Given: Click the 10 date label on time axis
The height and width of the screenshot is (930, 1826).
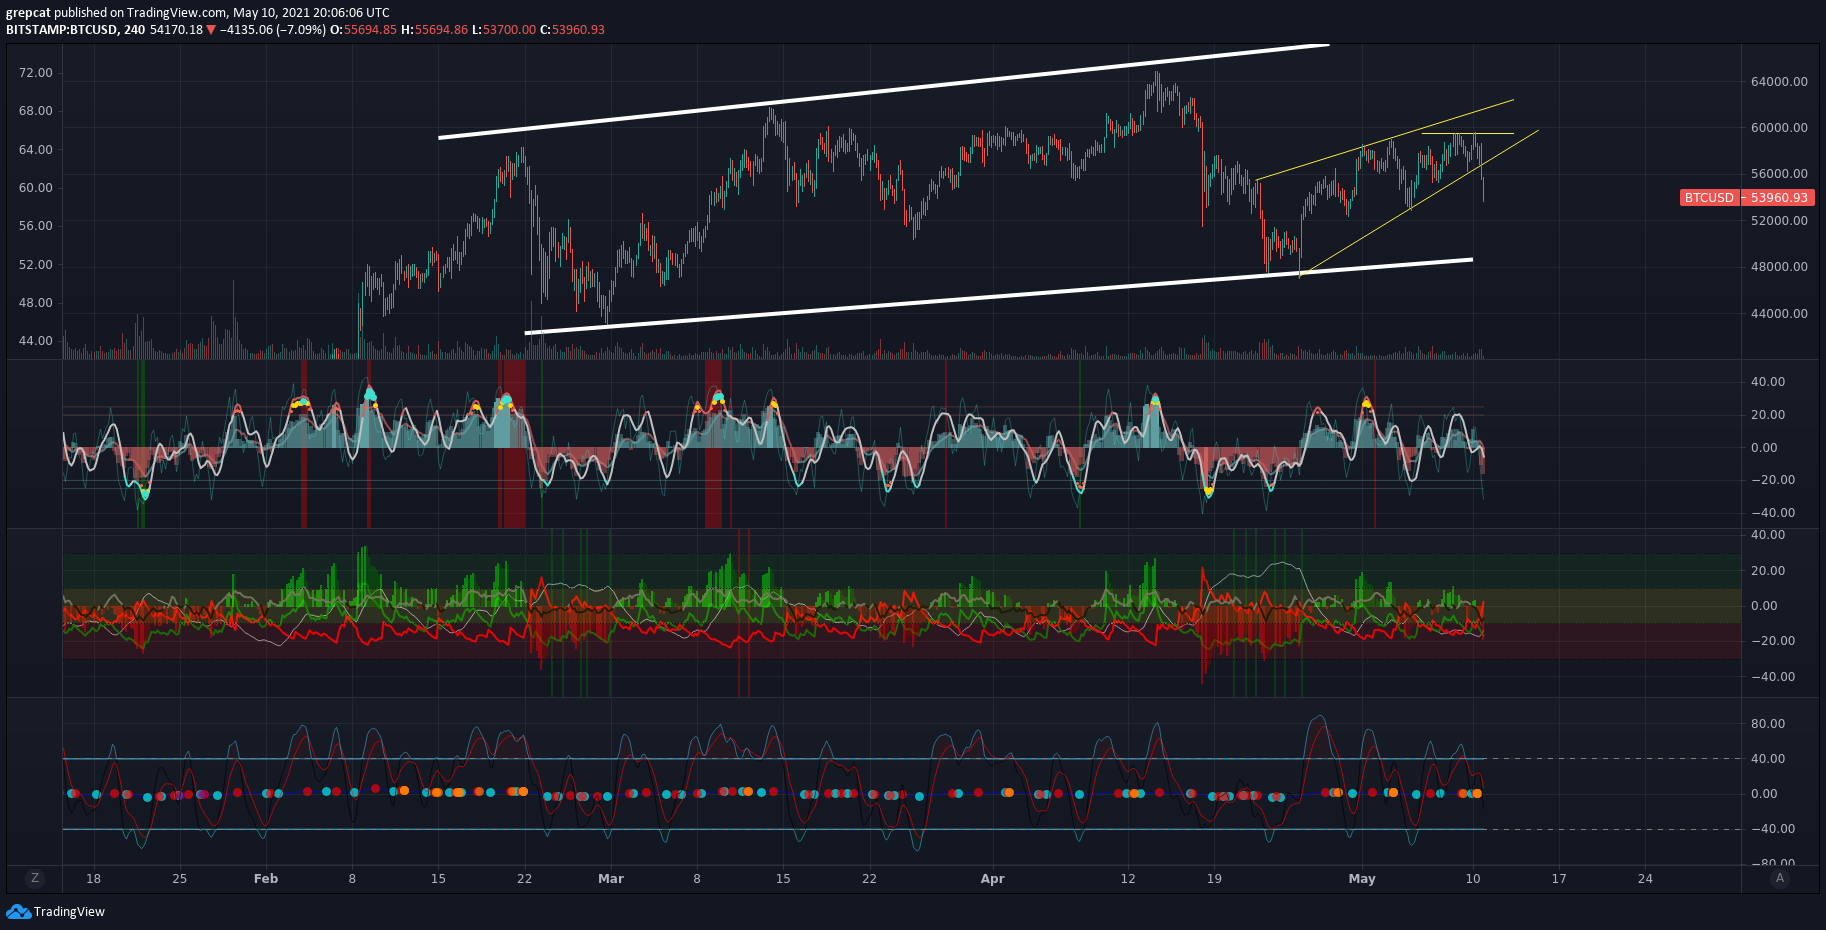Looking at the screenshot, I should (1473, 878).
